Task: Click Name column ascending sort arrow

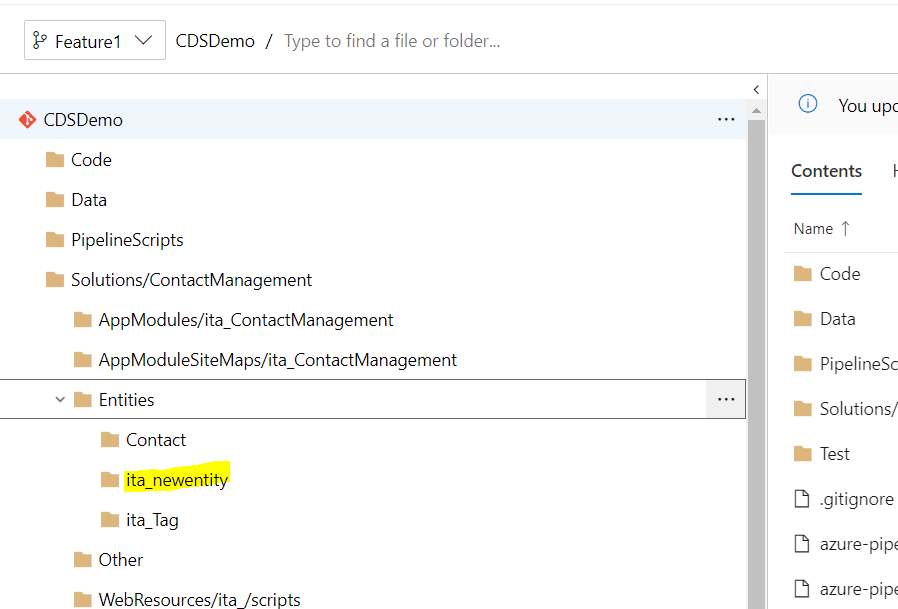Action: click(845, 229)
